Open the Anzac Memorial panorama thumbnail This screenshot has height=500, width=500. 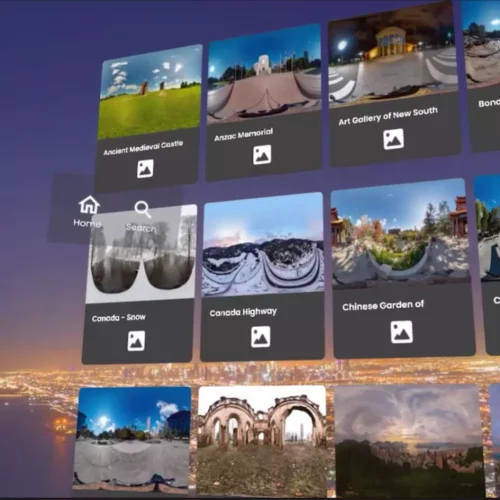(x=264, y=74)
